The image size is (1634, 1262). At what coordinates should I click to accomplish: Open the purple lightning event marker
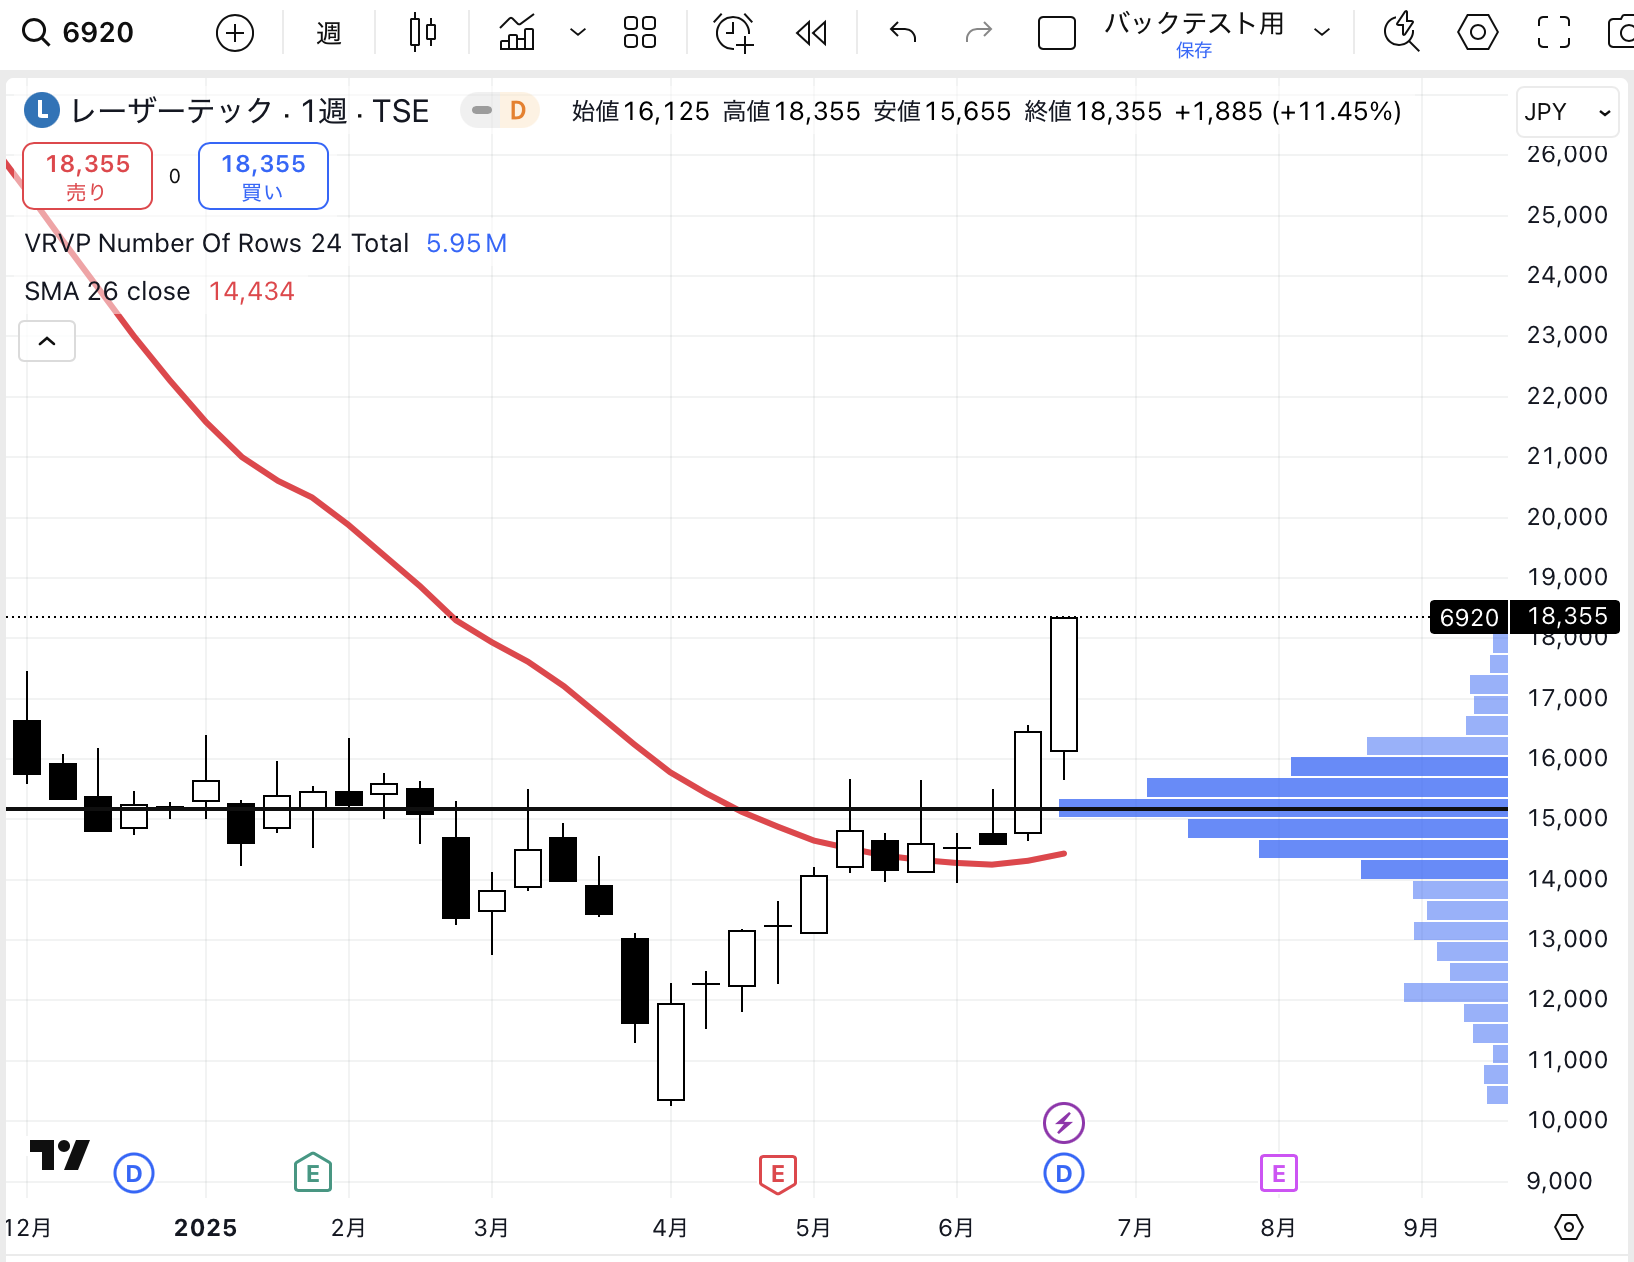tap(1064, 1122)
